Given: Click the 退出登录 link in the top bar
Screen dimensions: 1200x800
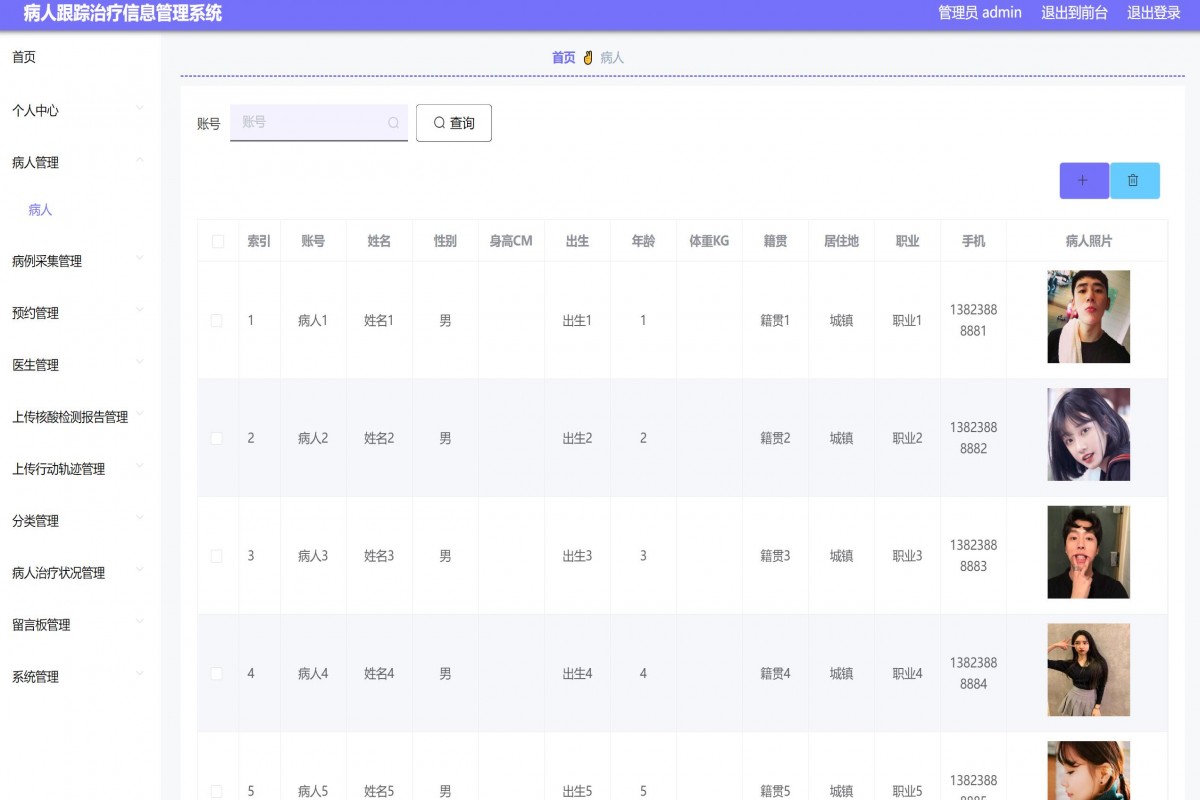Looking at the screenshot, I should tap(1156, 13).
